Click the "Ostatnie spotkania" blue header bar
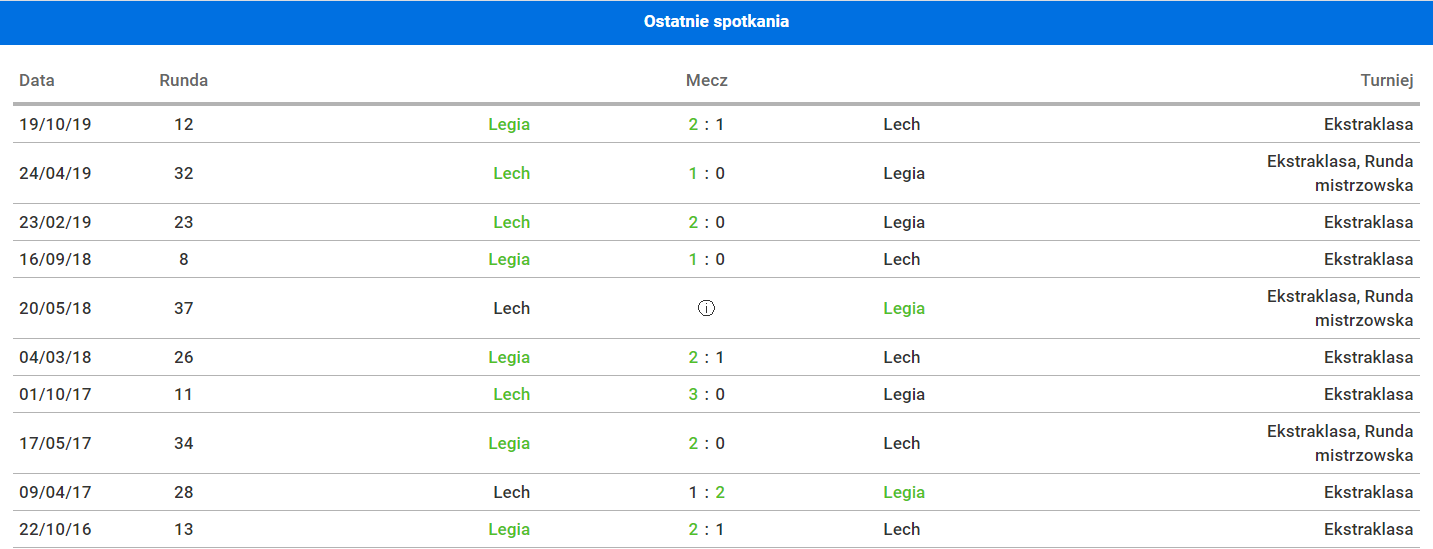1433x549 pixels. (716, 22)
